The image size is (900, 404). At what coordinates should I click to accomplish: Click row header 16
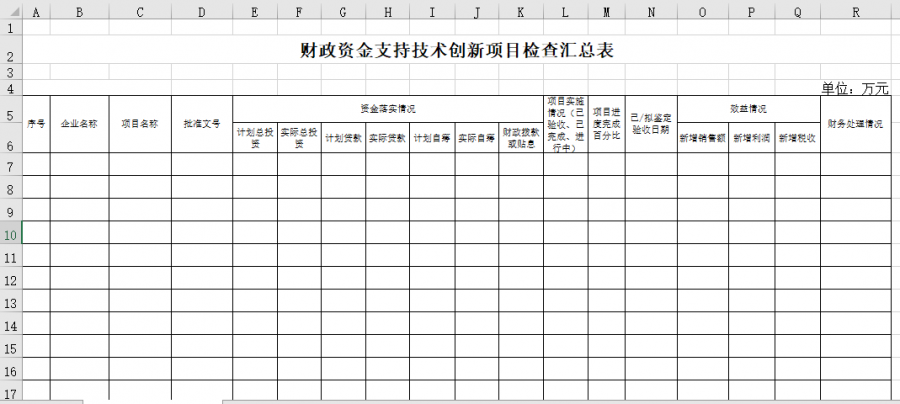[11, 369]
